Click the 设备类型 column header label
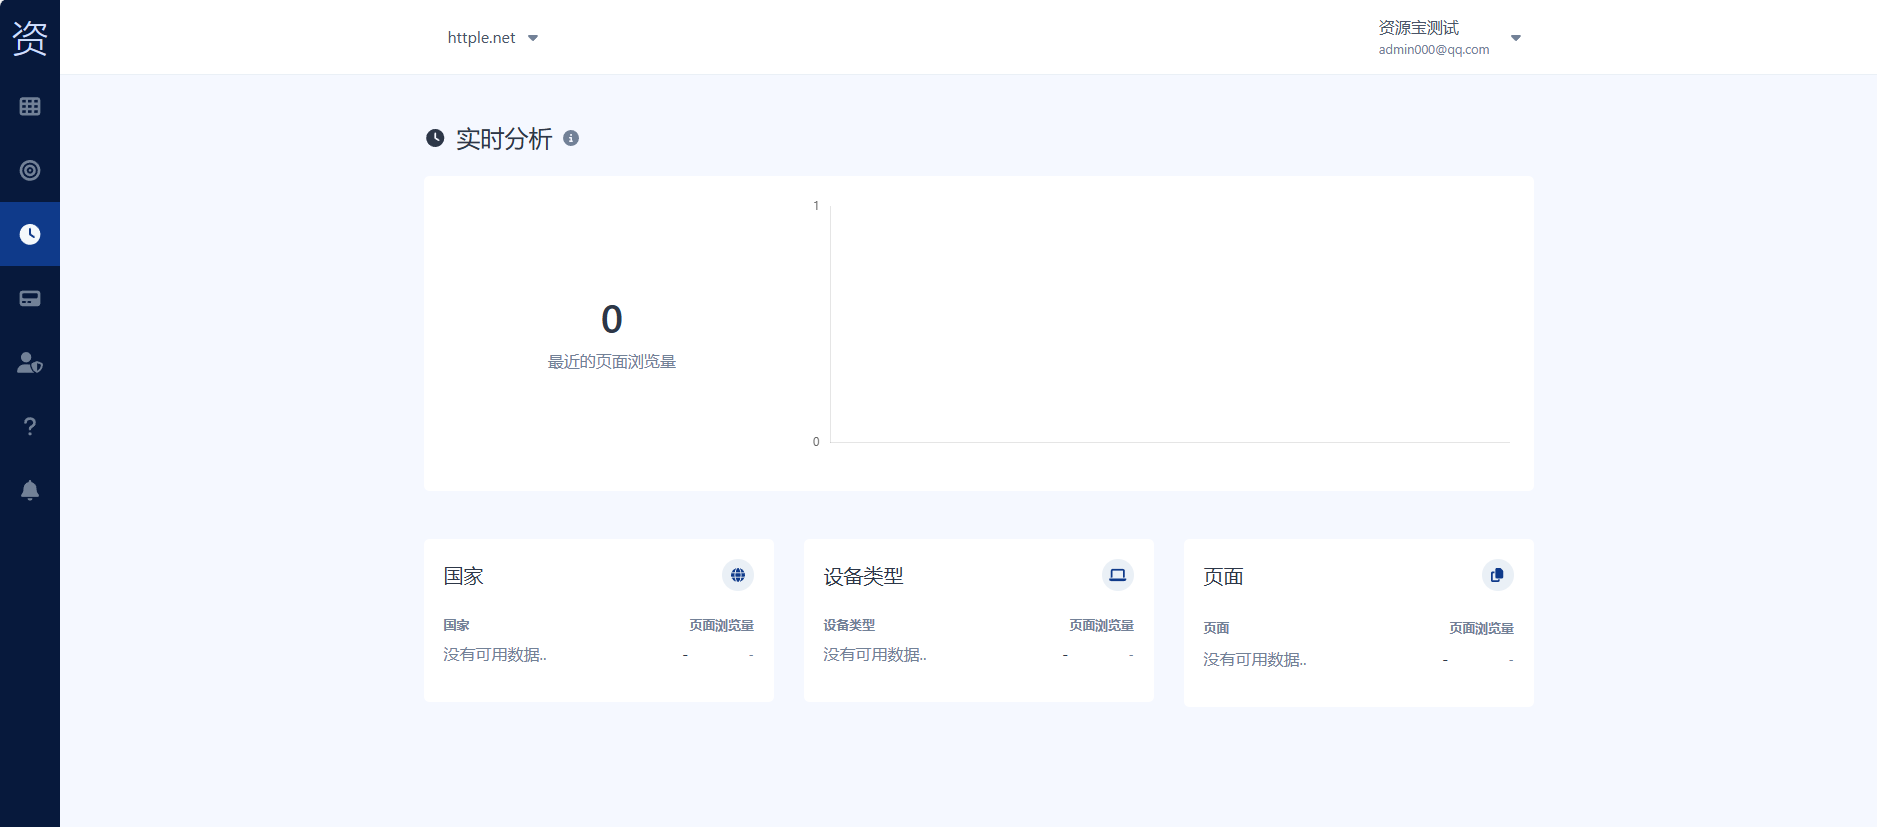Viewport: 1877px width, 827px height. click(x=849, y=625)
